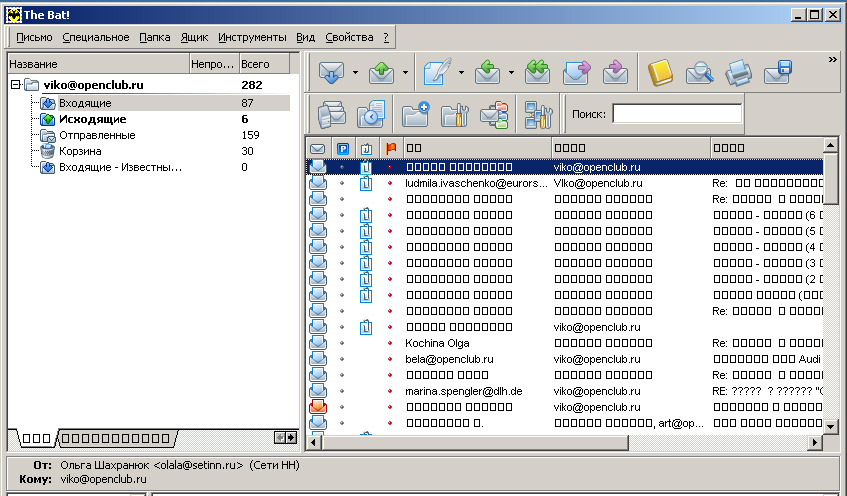Select the Корзина folder

80,151
